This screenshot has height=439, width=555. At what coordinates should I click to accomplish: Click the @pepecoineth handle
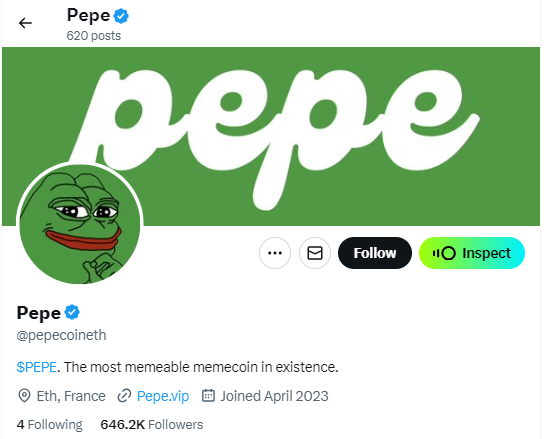pyautogui.click(x=61, y=335)
